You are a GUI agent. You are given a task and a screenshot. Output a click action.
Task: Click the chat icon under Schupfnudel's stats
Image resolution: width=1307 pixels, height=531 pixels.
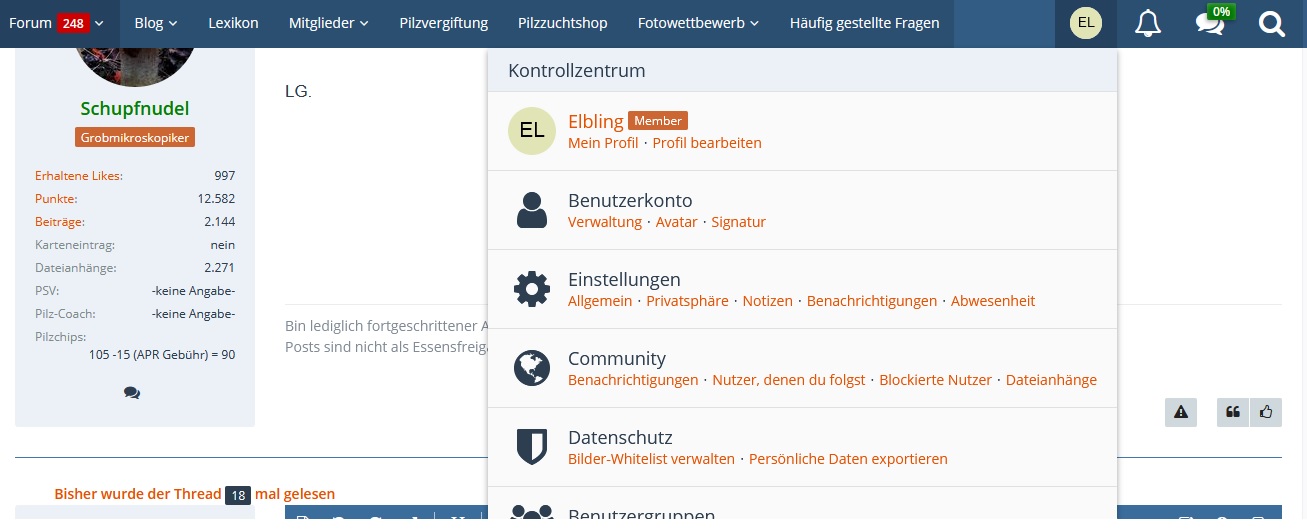(132, 393)
